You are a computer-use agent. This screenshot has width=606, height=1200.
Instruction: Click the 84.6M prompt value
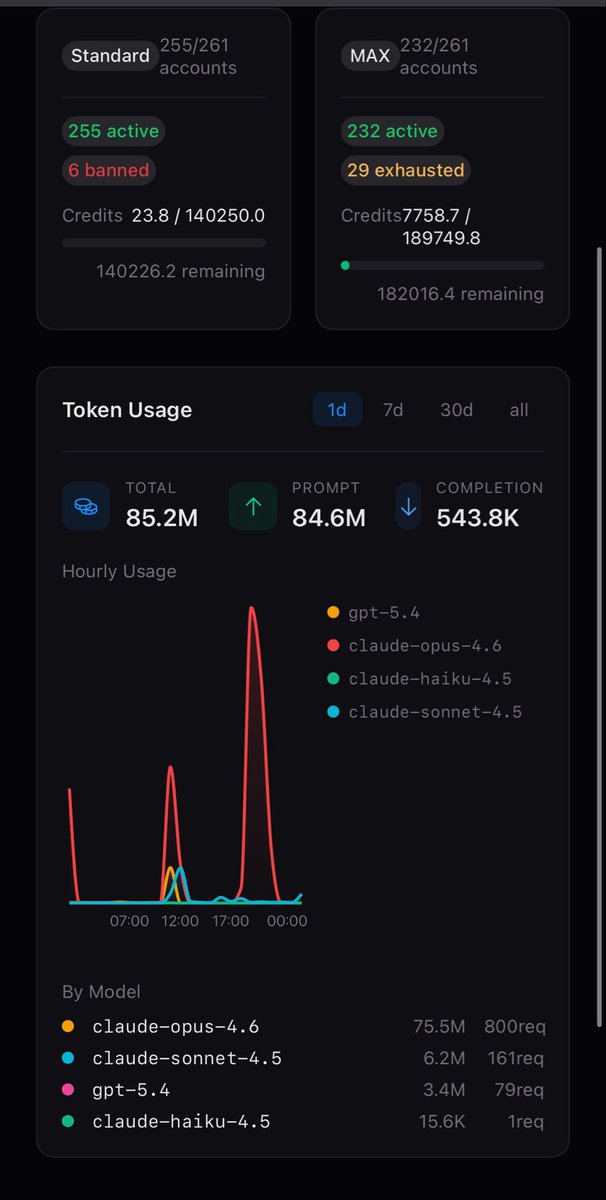point(329,517)
